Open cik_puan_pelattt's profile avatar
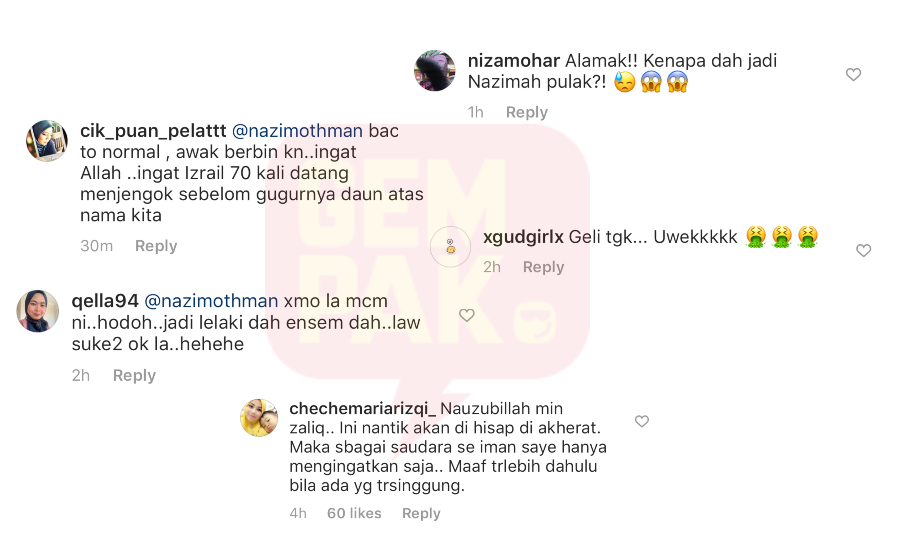 (47, 141)
